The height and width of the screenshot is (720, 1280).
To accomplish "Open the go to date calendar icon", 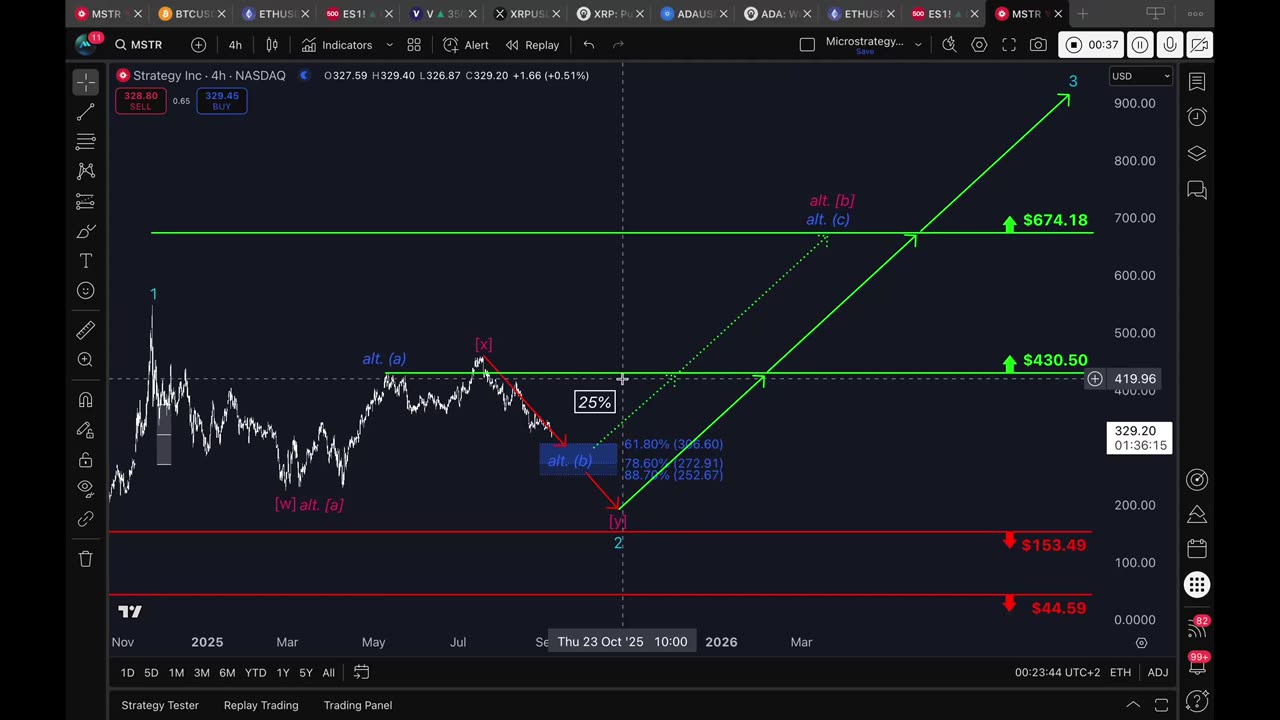I will point(361,672).
